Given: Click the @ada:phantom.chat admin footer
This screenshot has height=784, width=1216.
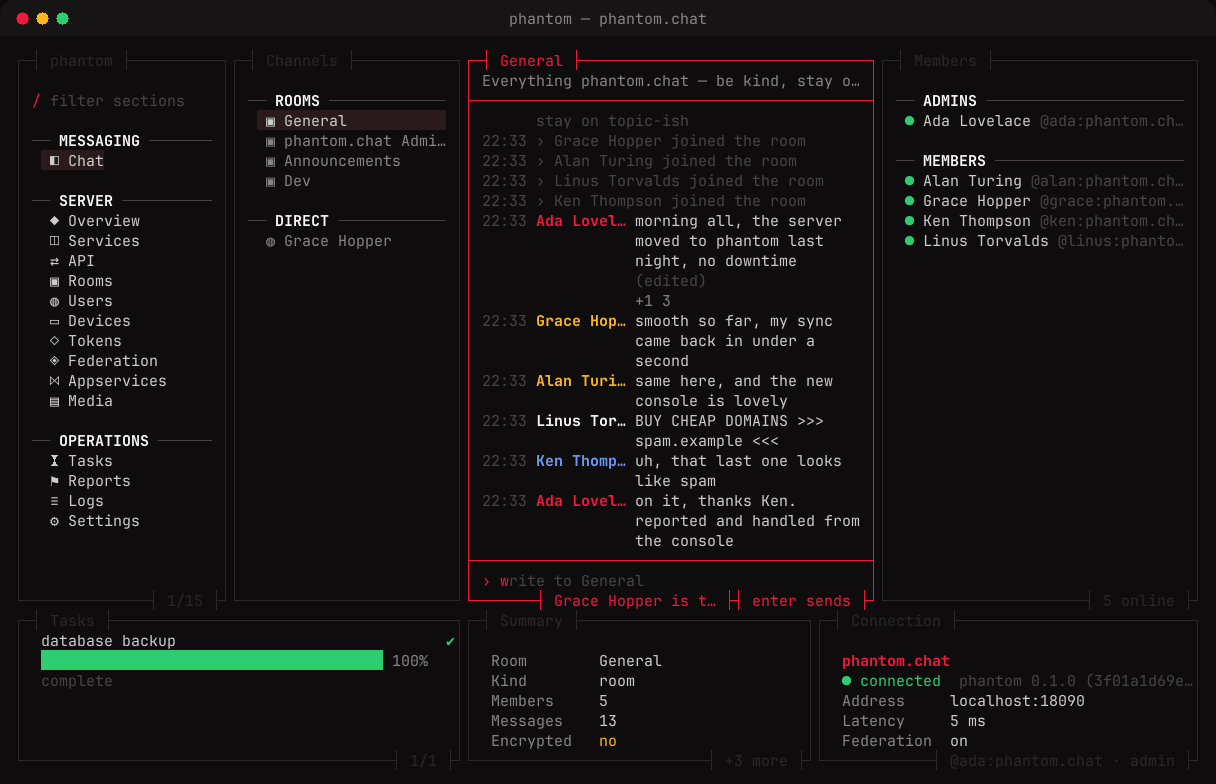Looking at the screenshot, I should (1062, 761).
